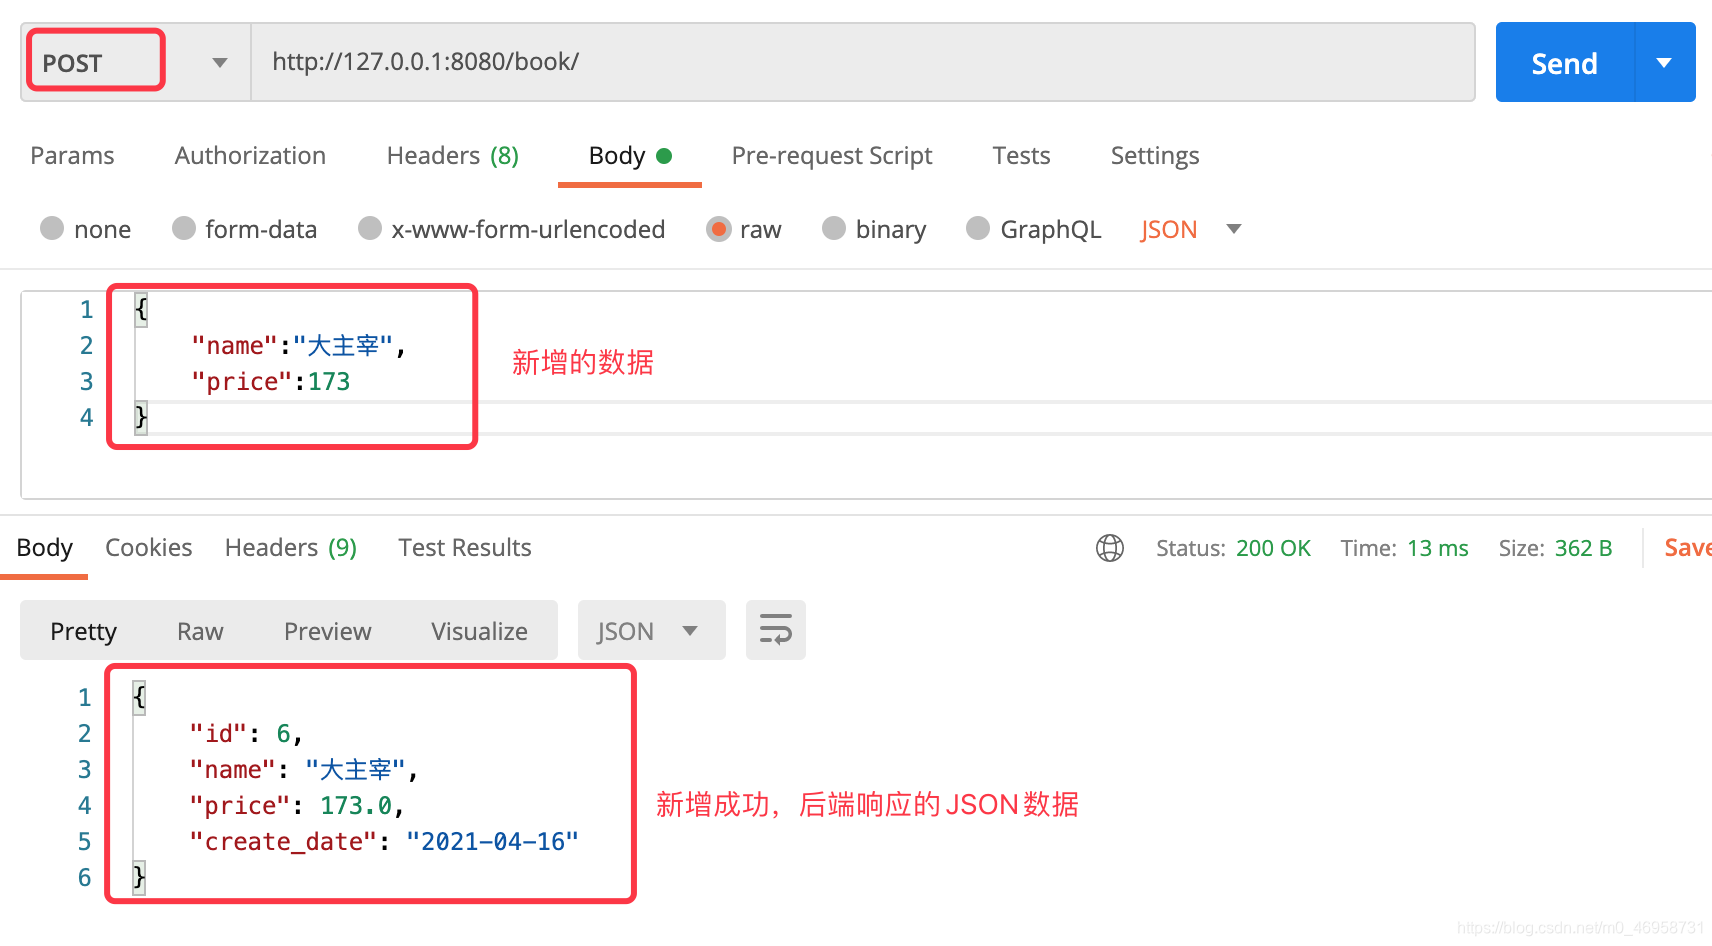The height and width of the screenshot is (946, 1712).
Task: Expand the JSON body type dropdown
Action: [x=1234, y=229]
